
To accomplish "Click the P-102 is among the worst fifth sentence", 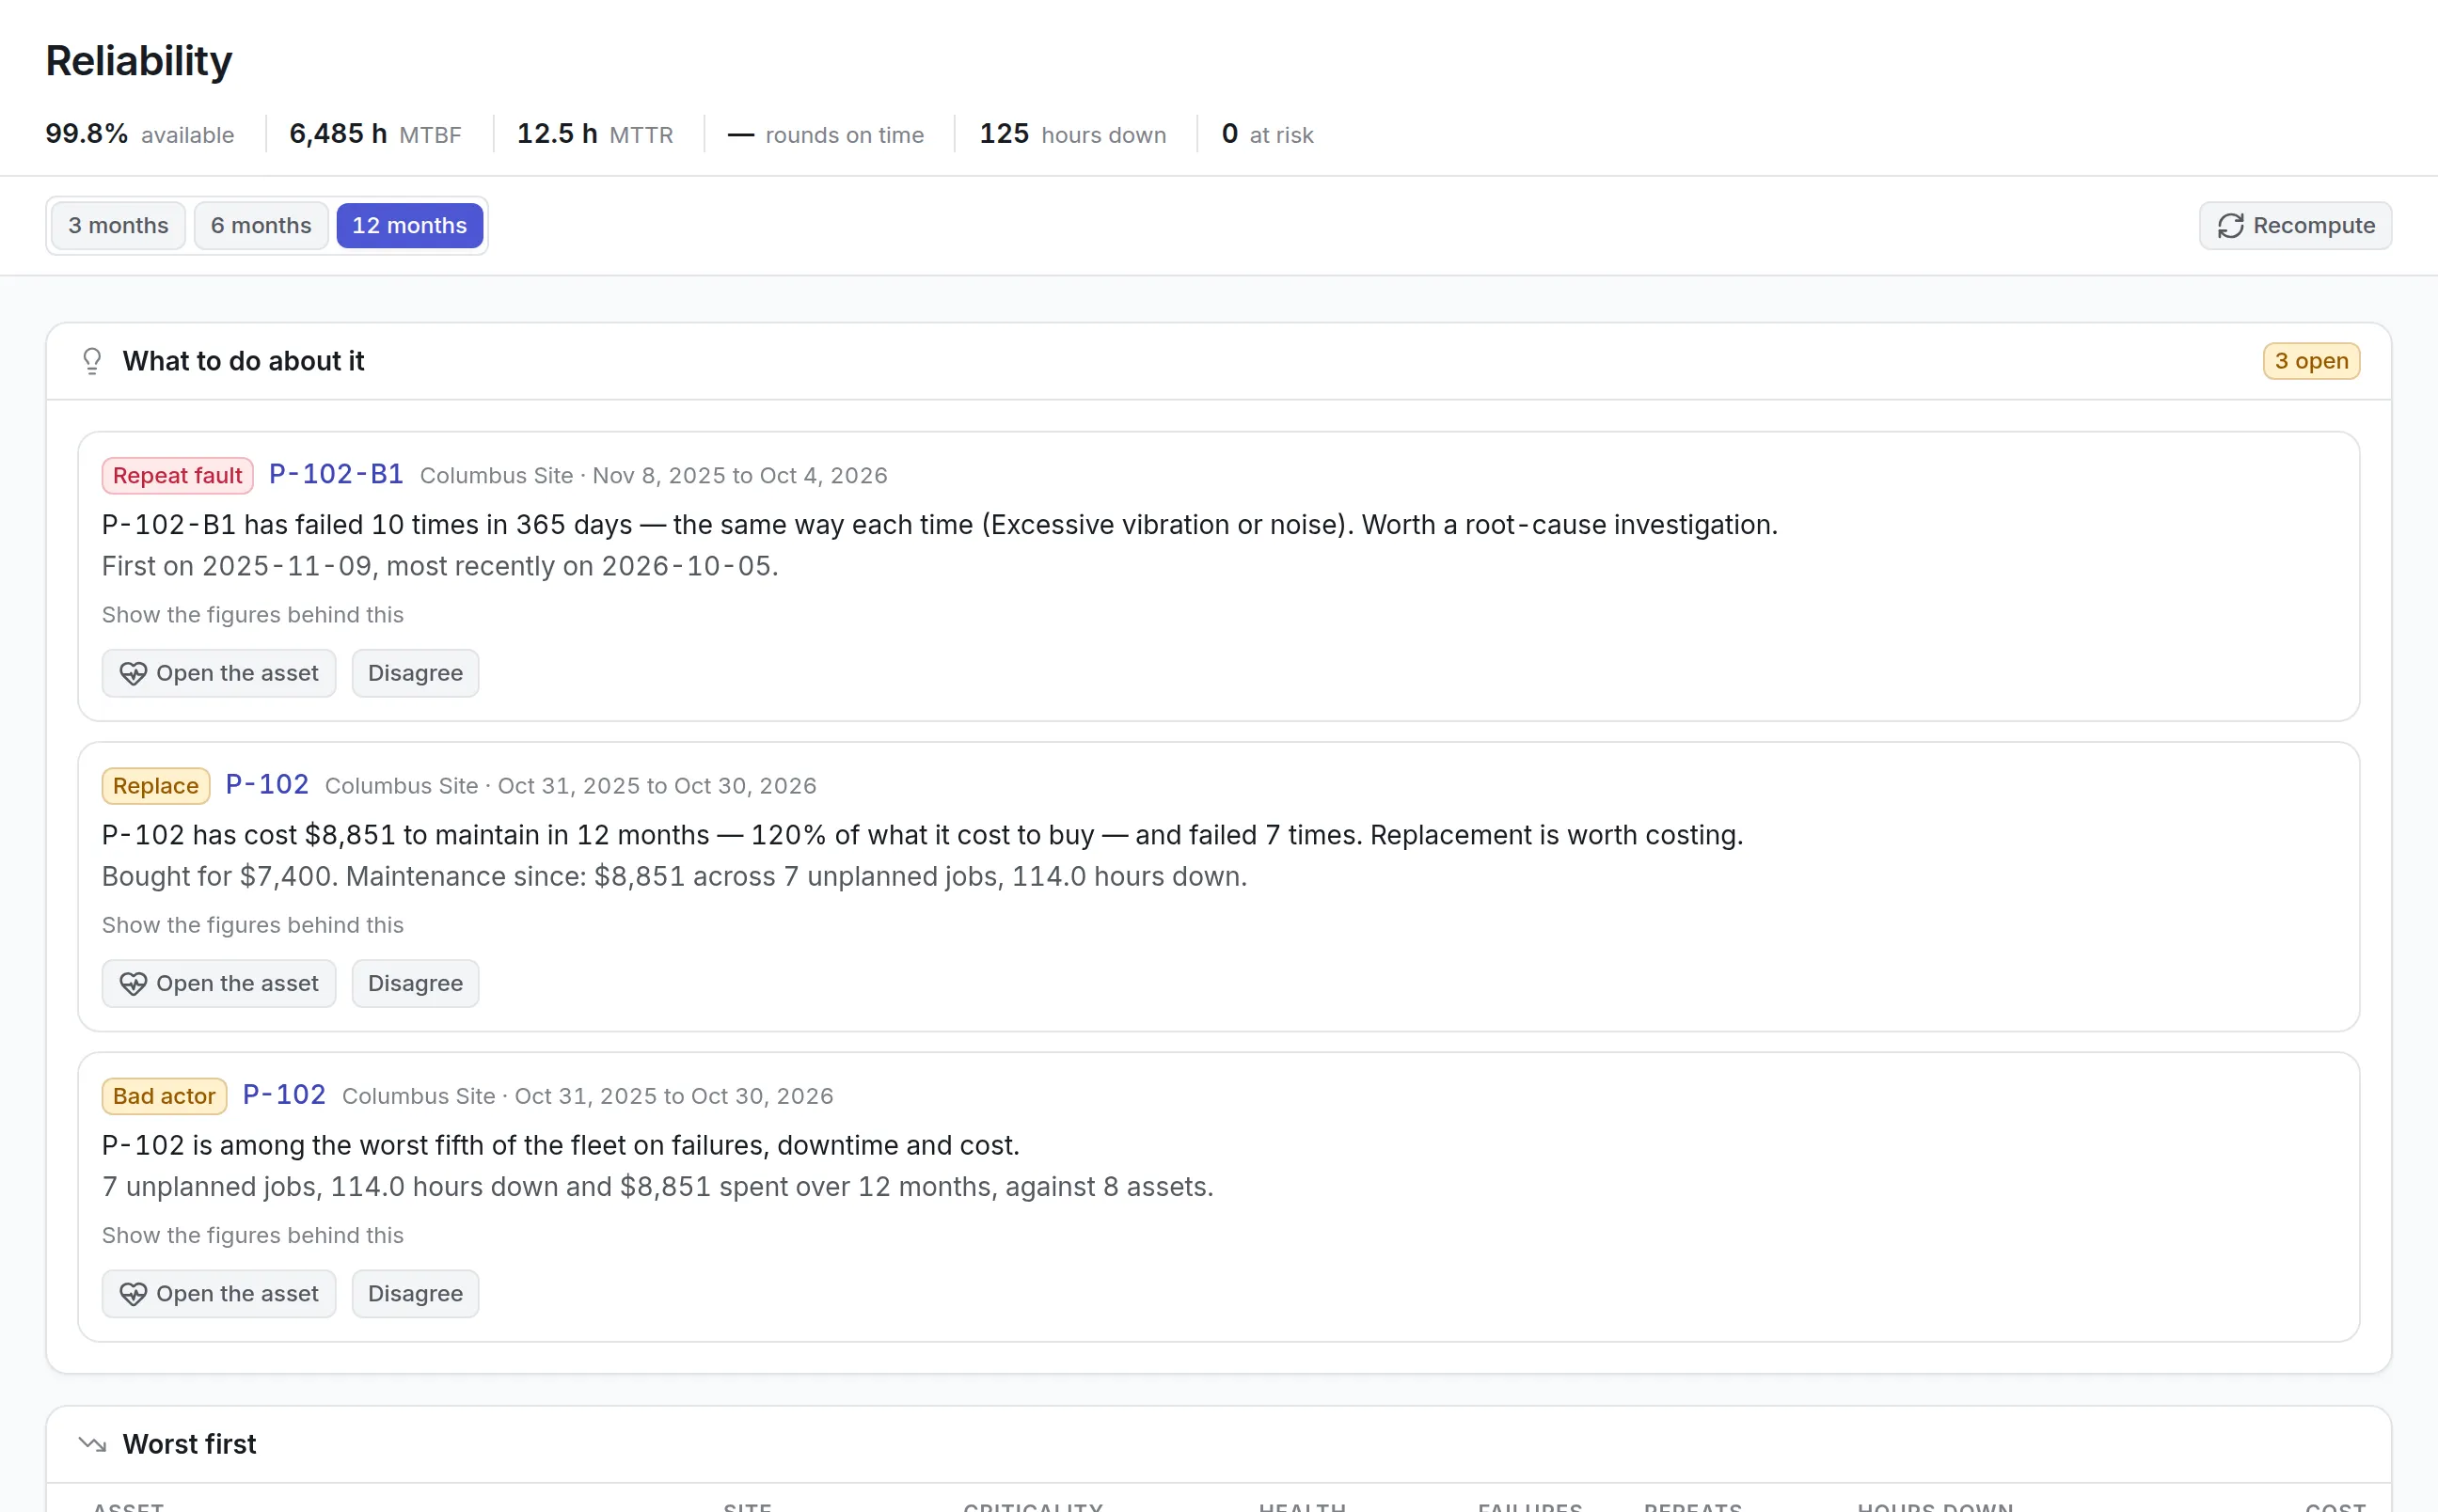I will click(x=561, y=1144).
